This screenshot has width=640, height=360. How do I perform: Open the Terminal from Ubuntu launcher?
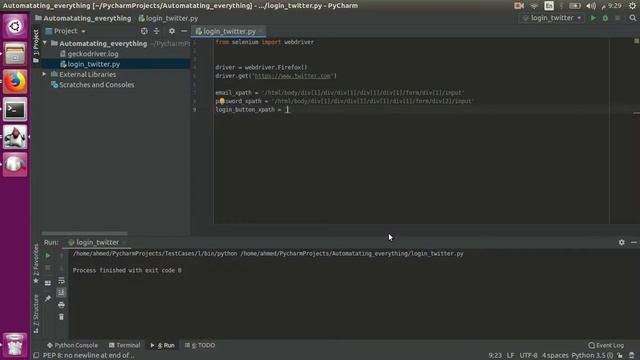[x=15, y=109]
